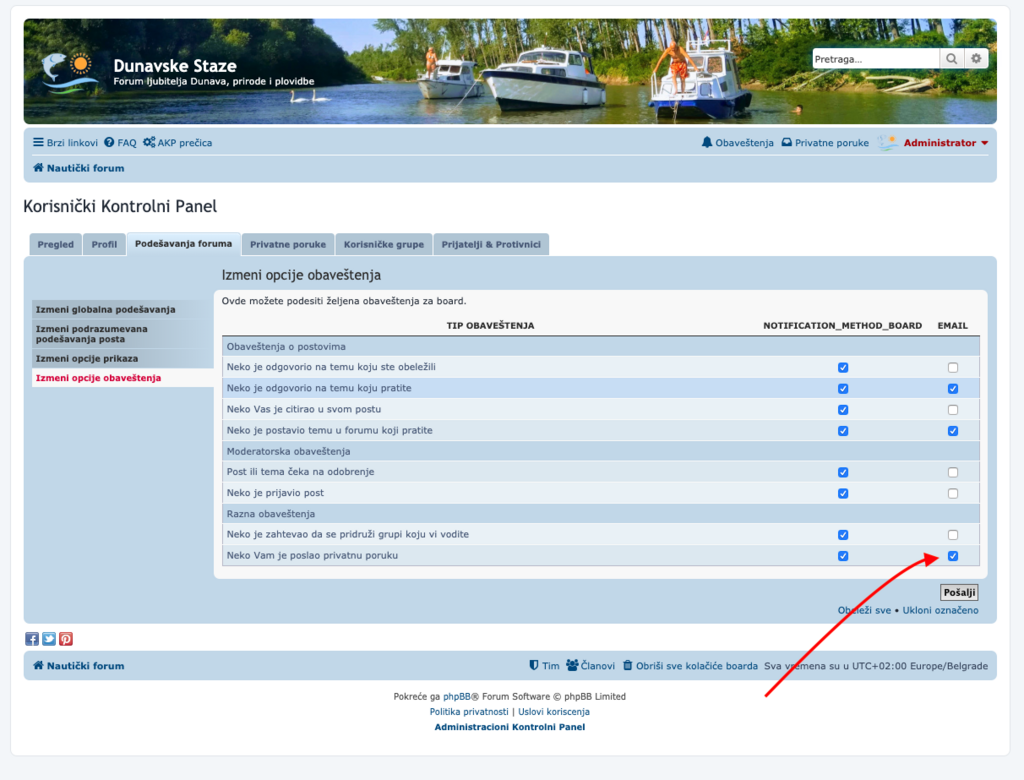1024x780 pixels.
Task: Open Administracioni Kontrolni Panel link
Action: click(x=510, y=726)
